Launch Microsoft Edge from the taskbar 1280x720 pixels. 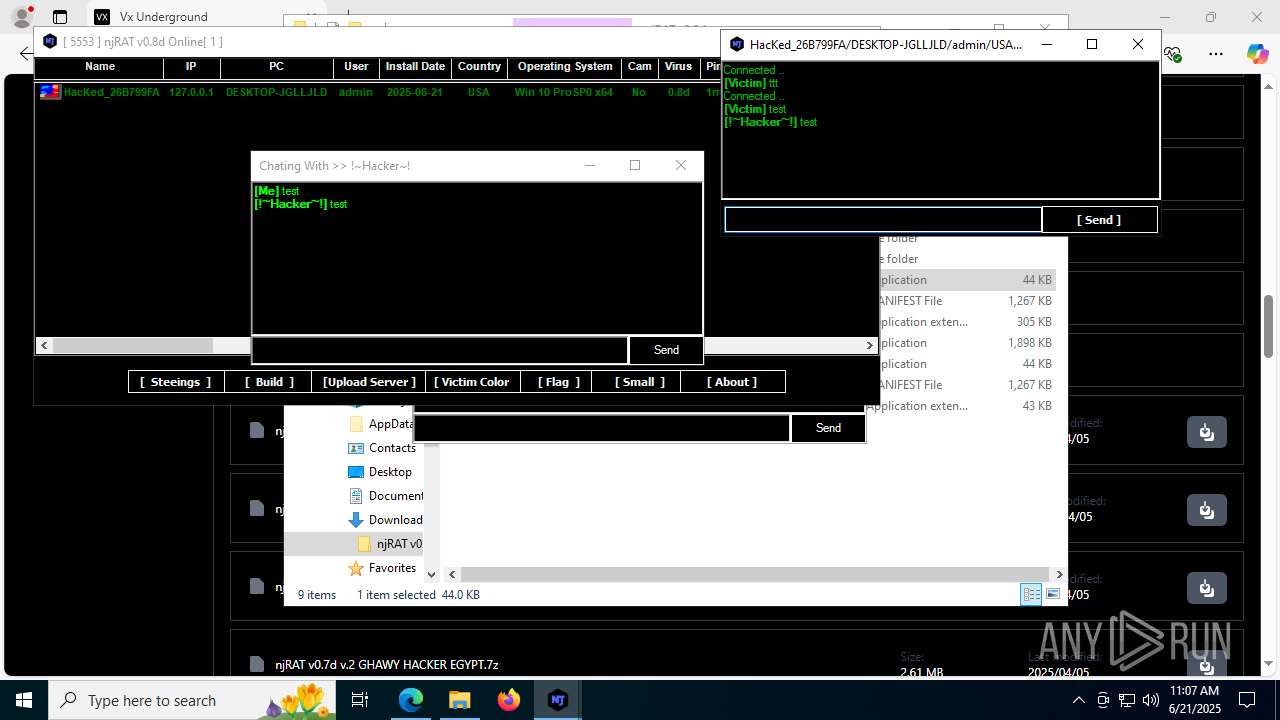click(411, 700)
